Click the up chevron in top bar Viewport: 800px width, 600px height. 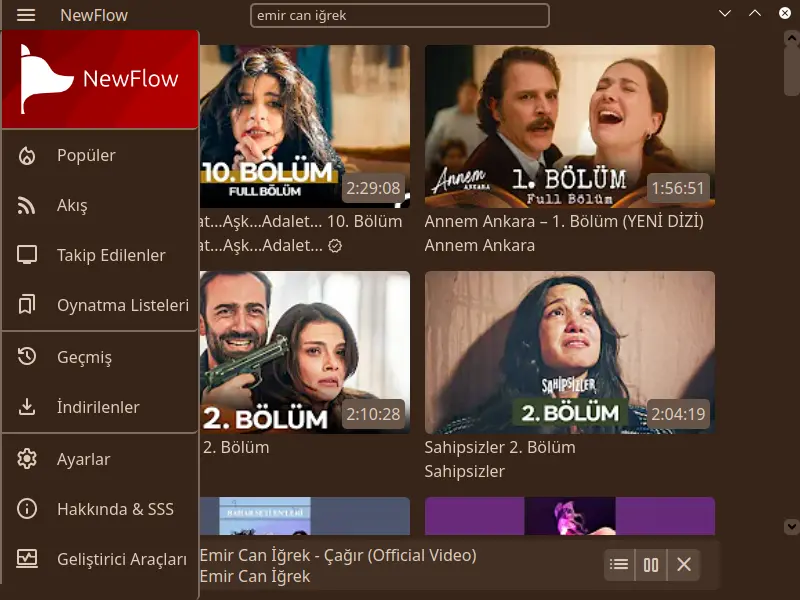[x=755, y=14]
